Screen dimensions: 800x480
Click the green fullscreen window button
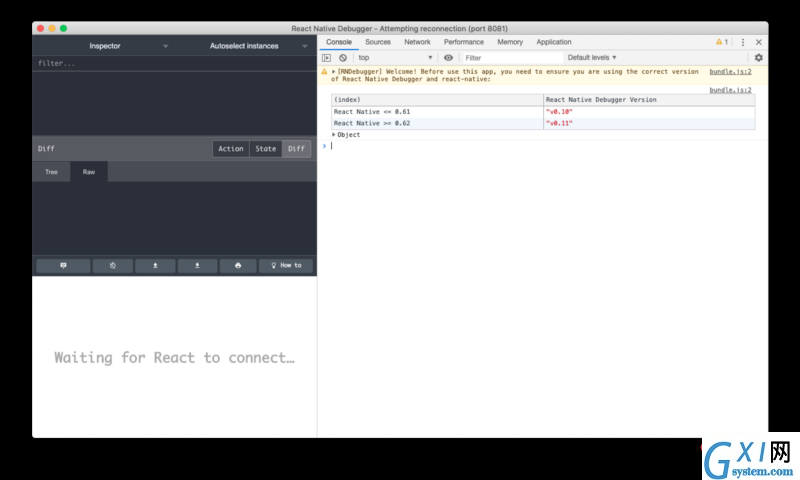(x=63, y=29)
